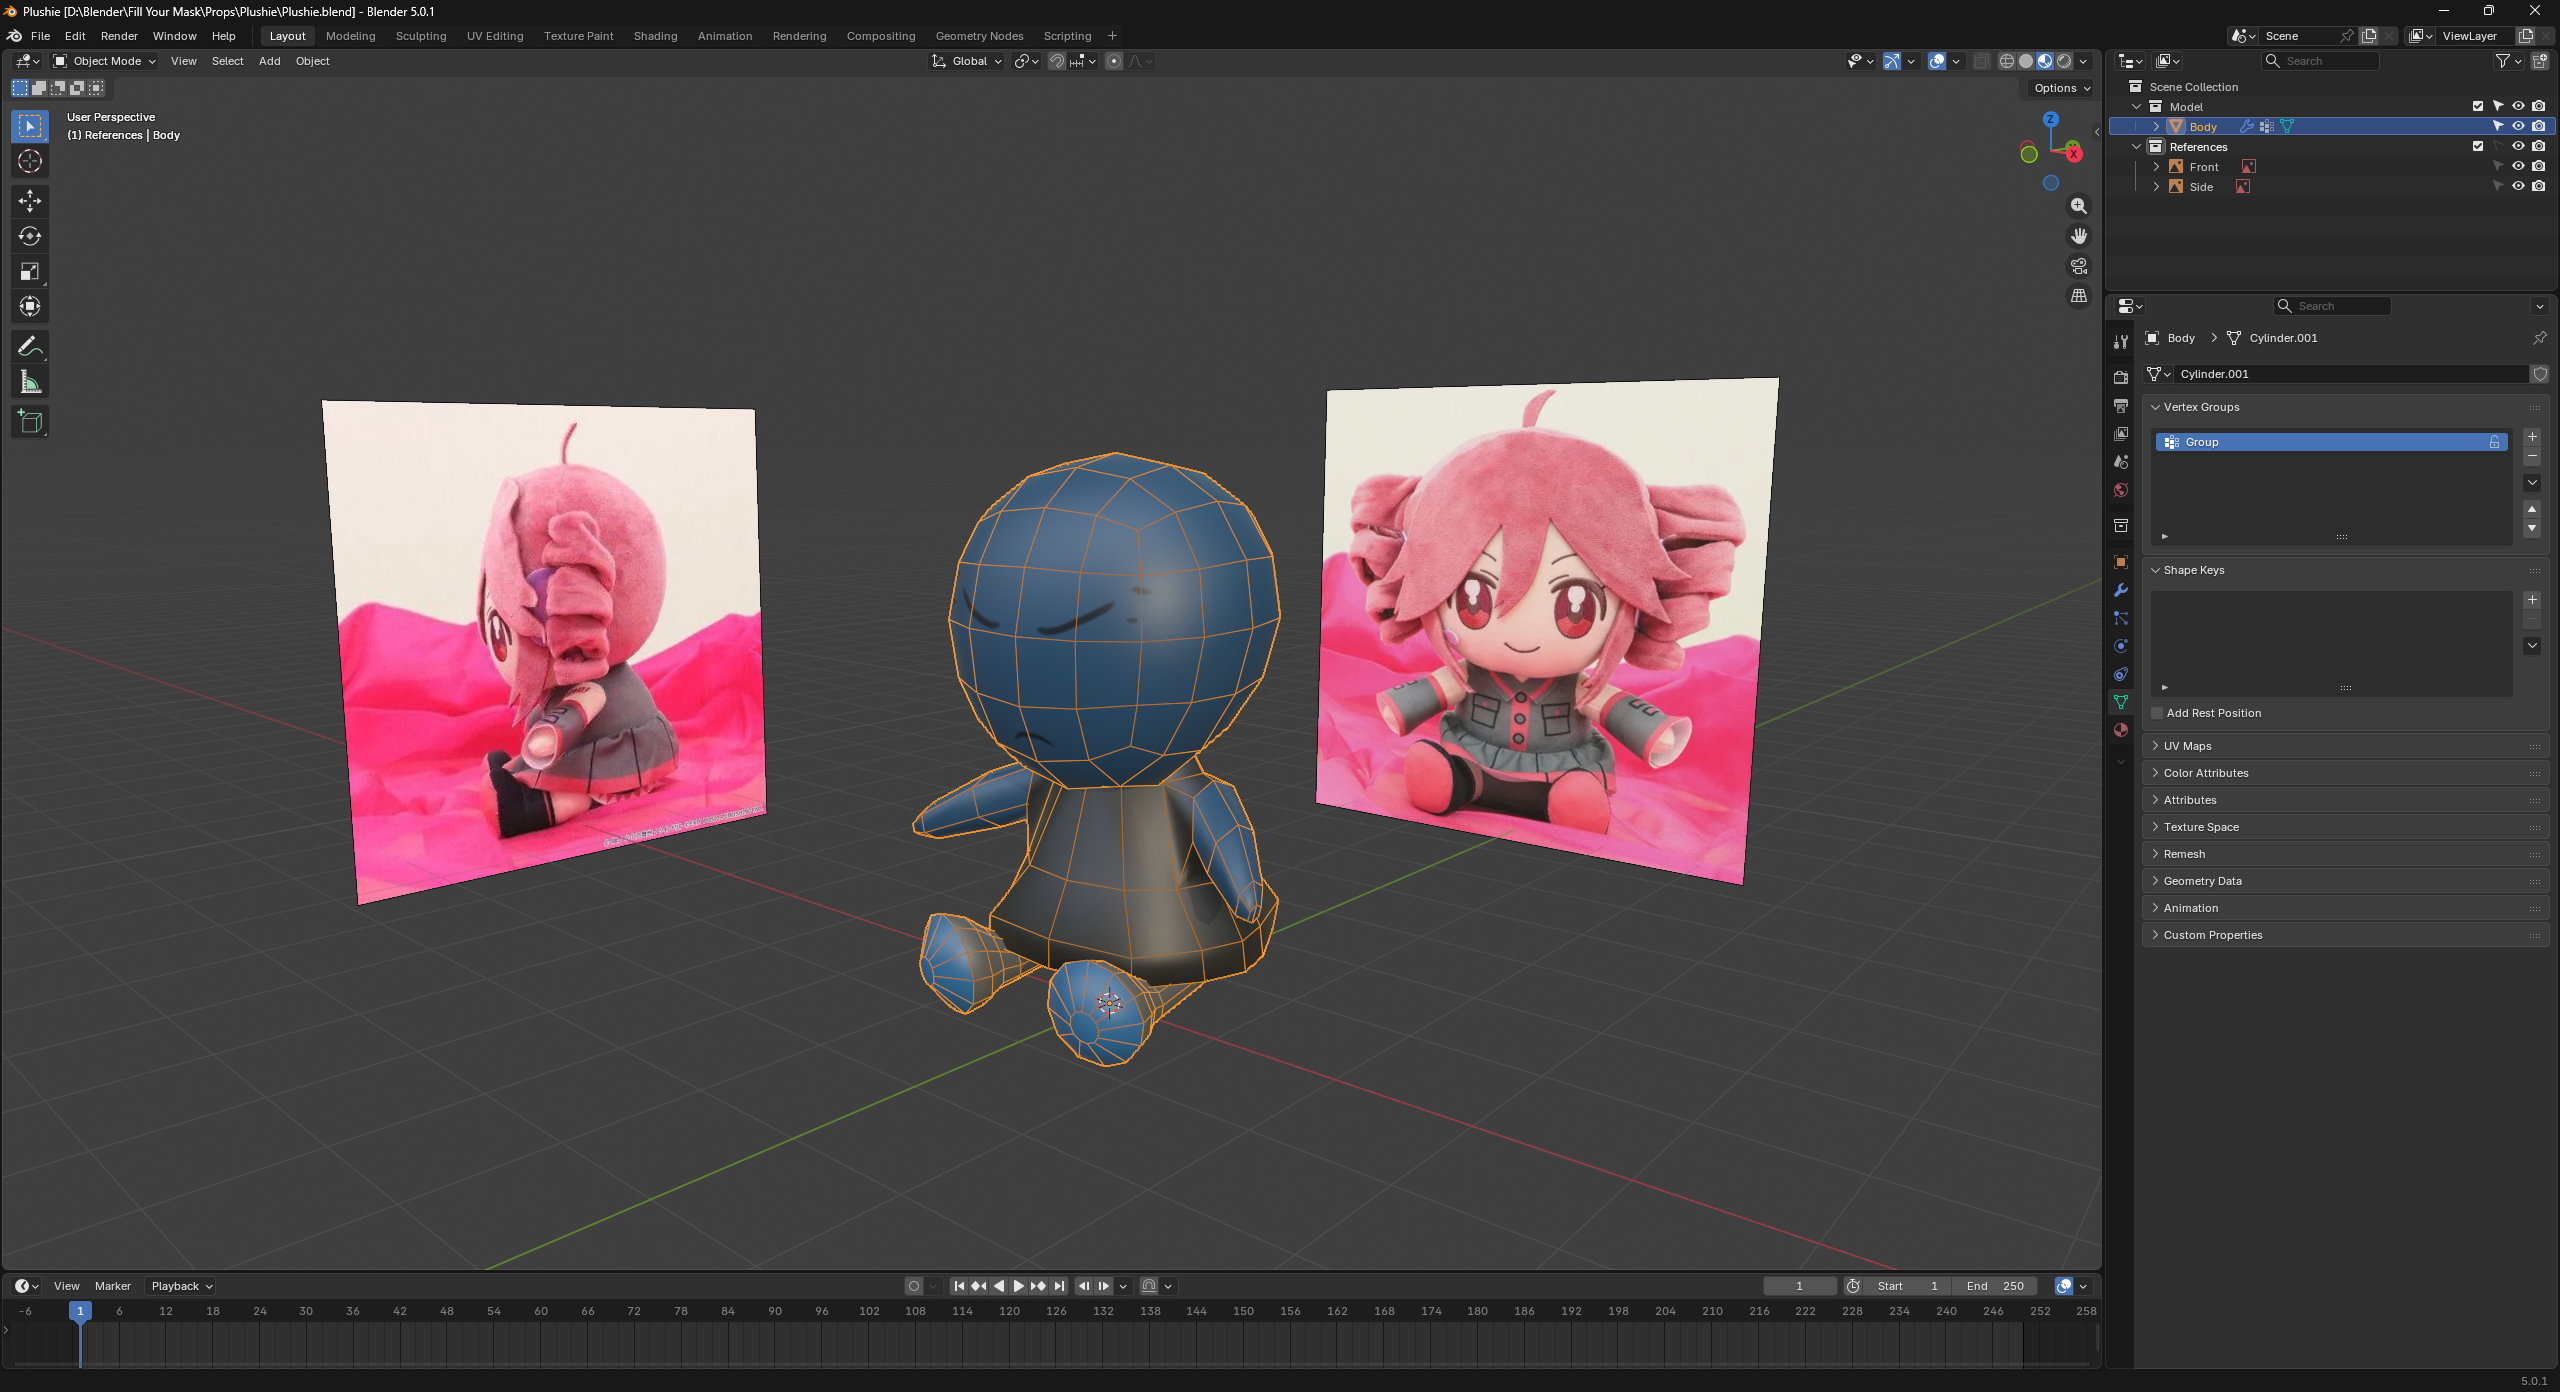Enable the Add Rest Position checkbox
Viewport: 2560px width, 1392px height.
coord(2157,713)
